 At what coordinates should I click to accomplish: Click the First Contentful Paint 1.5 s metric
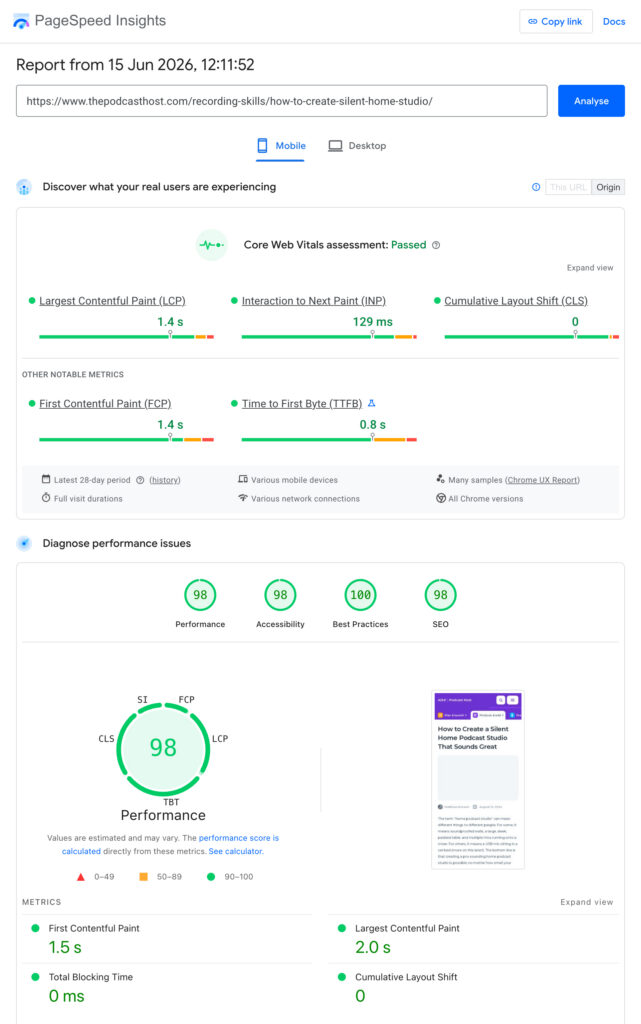167,938
